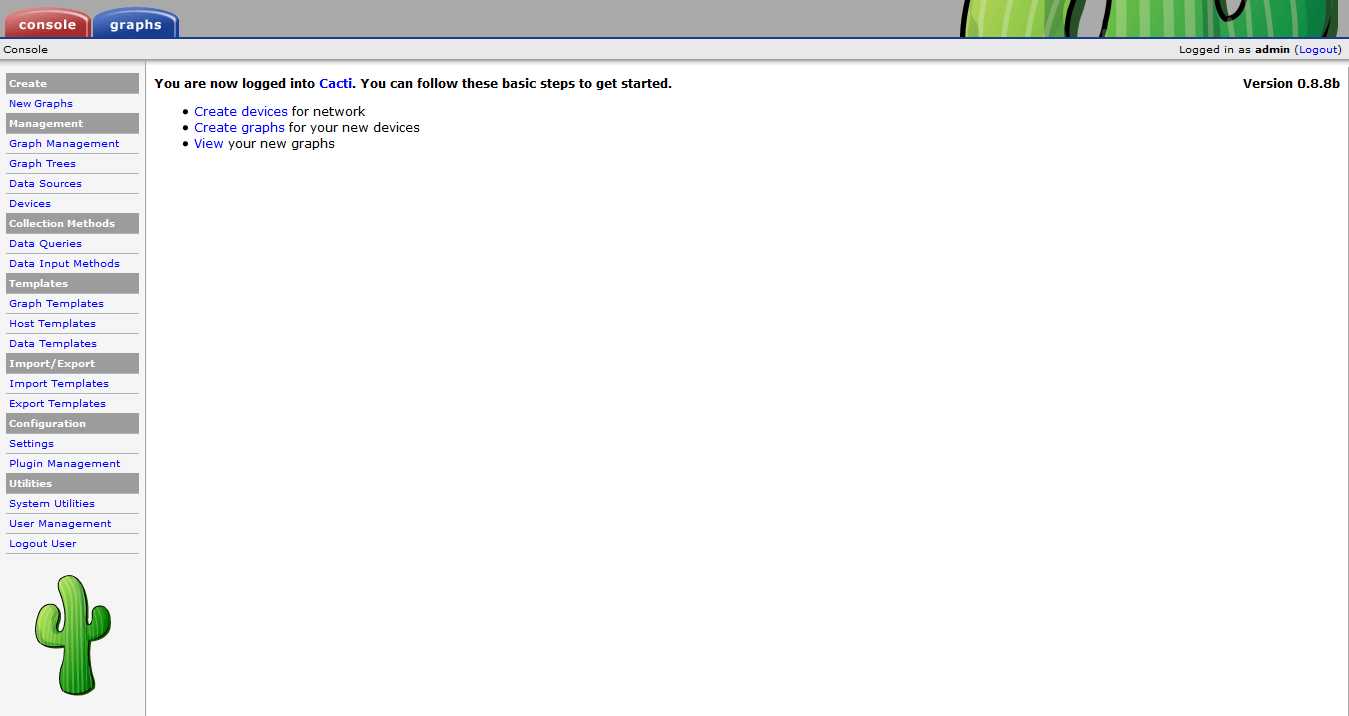The image size is (1349, 716).
Task: Go to Import Templates
Action: pyautogui.click(x=59, y=384)
